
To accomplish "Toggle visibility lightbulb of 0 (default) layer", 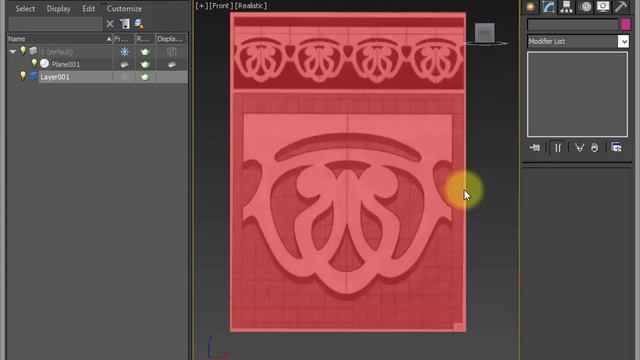I will click(23, 51).
